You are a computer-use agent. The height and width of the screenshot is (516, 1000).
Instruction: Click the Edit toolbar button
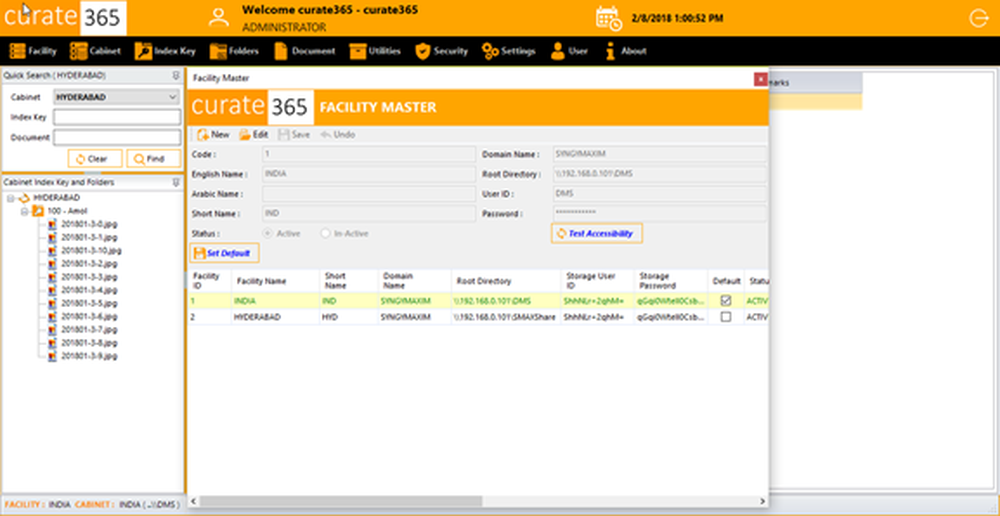(x=254, y=135)
